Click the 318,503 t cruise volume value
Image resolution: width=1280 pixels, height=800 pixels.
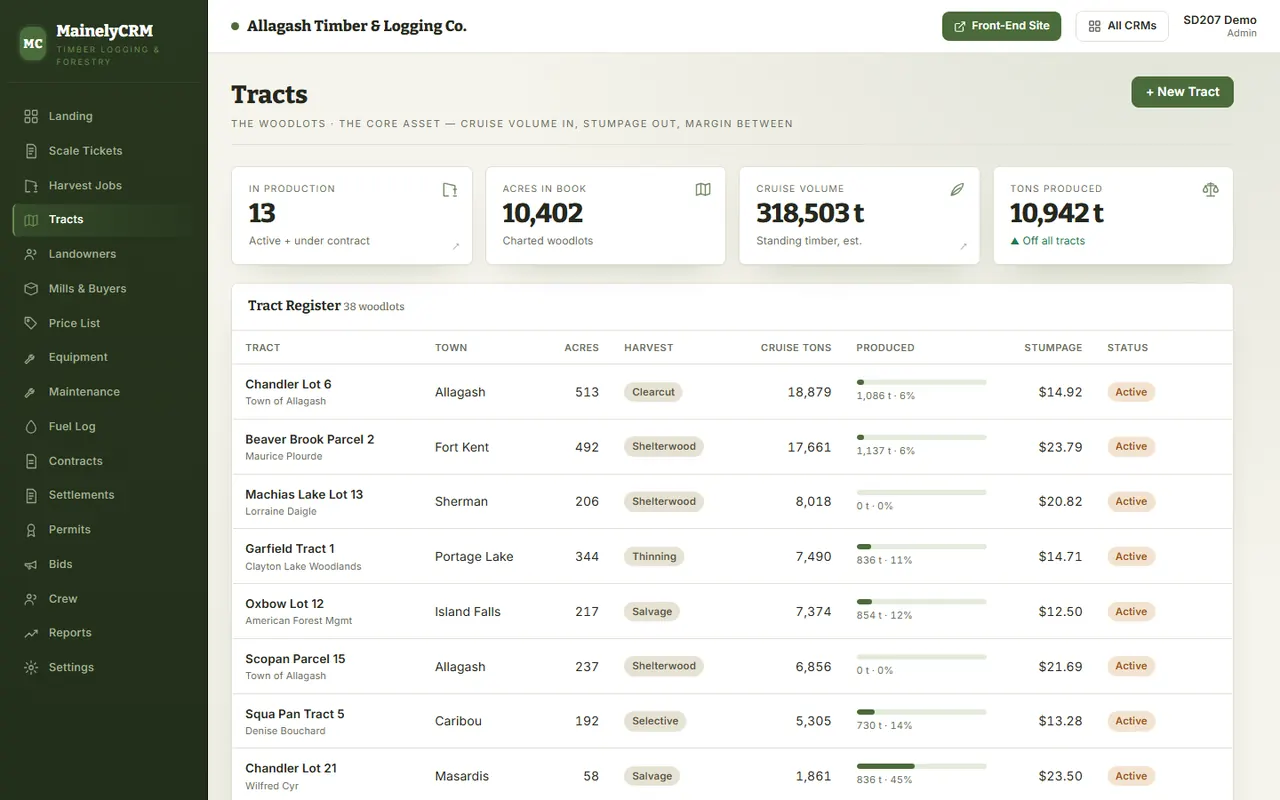tap(810, 213)
